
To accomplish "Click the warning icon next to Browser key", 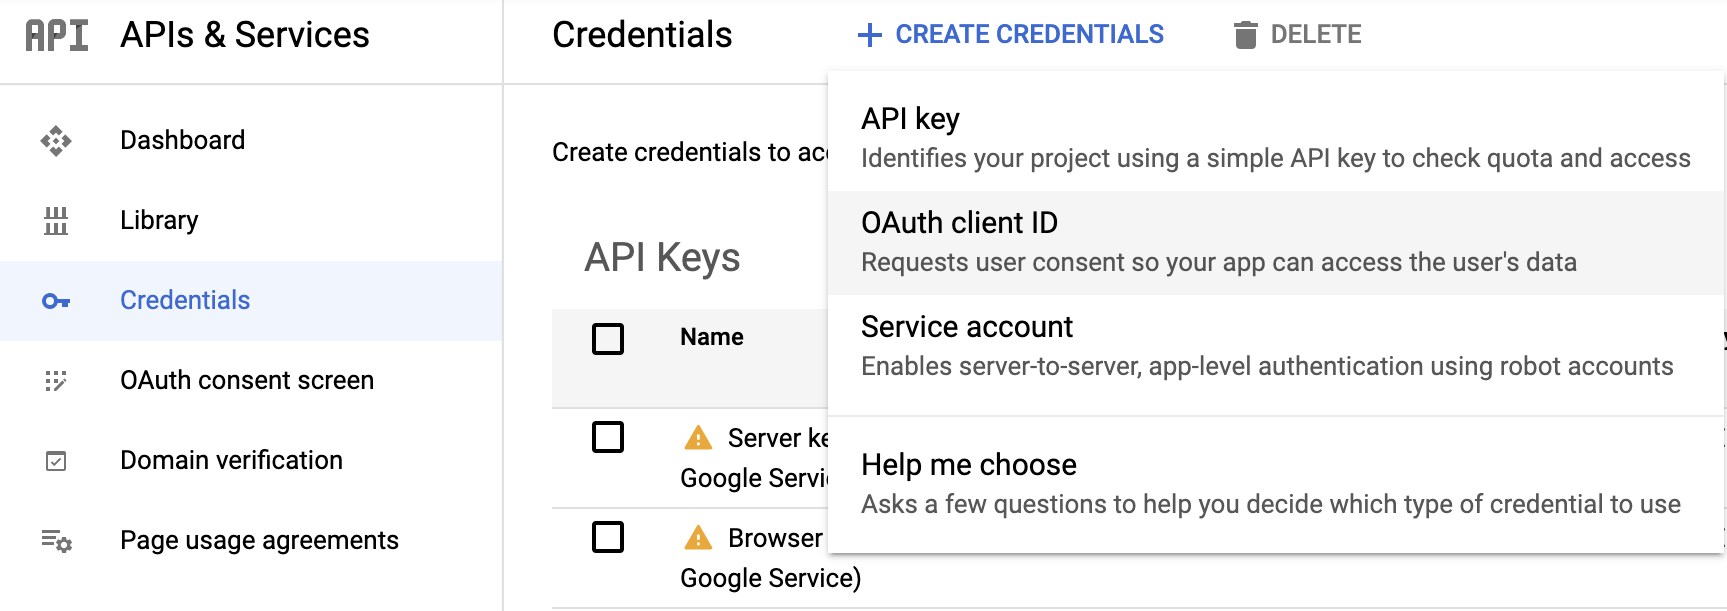I will (700, 537).
